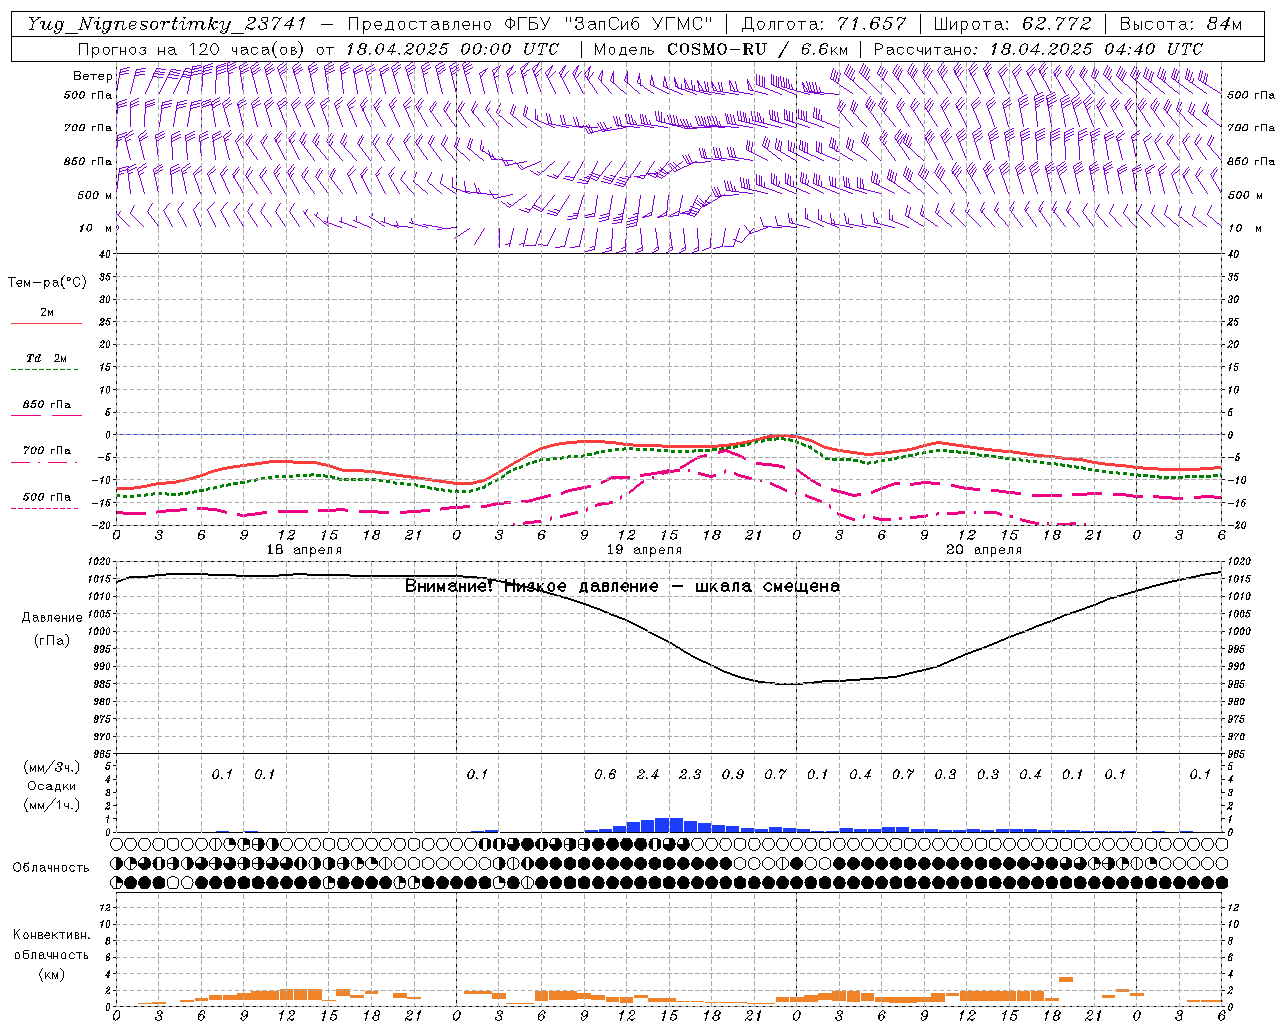This screenshot has width=1280, height=1024.
Task: Click the 0.9 precipitation value
Action: tap(733, 774)
